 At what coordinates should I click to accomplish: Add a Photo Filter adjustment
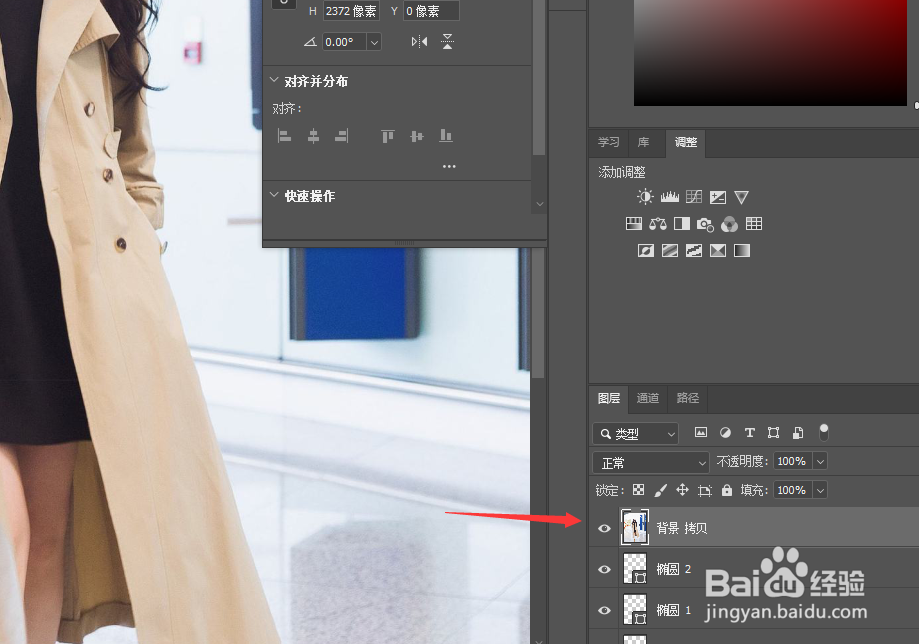click(705, 224)
